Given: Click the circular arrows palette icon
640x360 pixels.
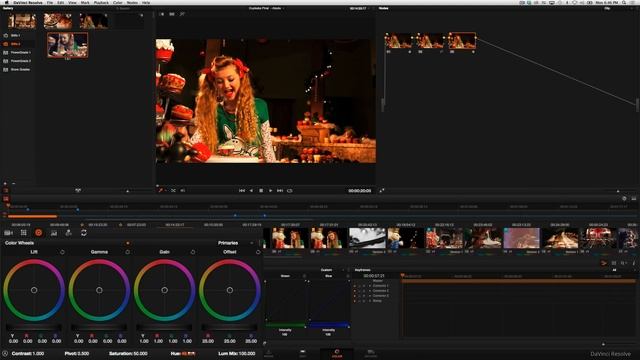Looking at the screenshot, I should point(84,233).
